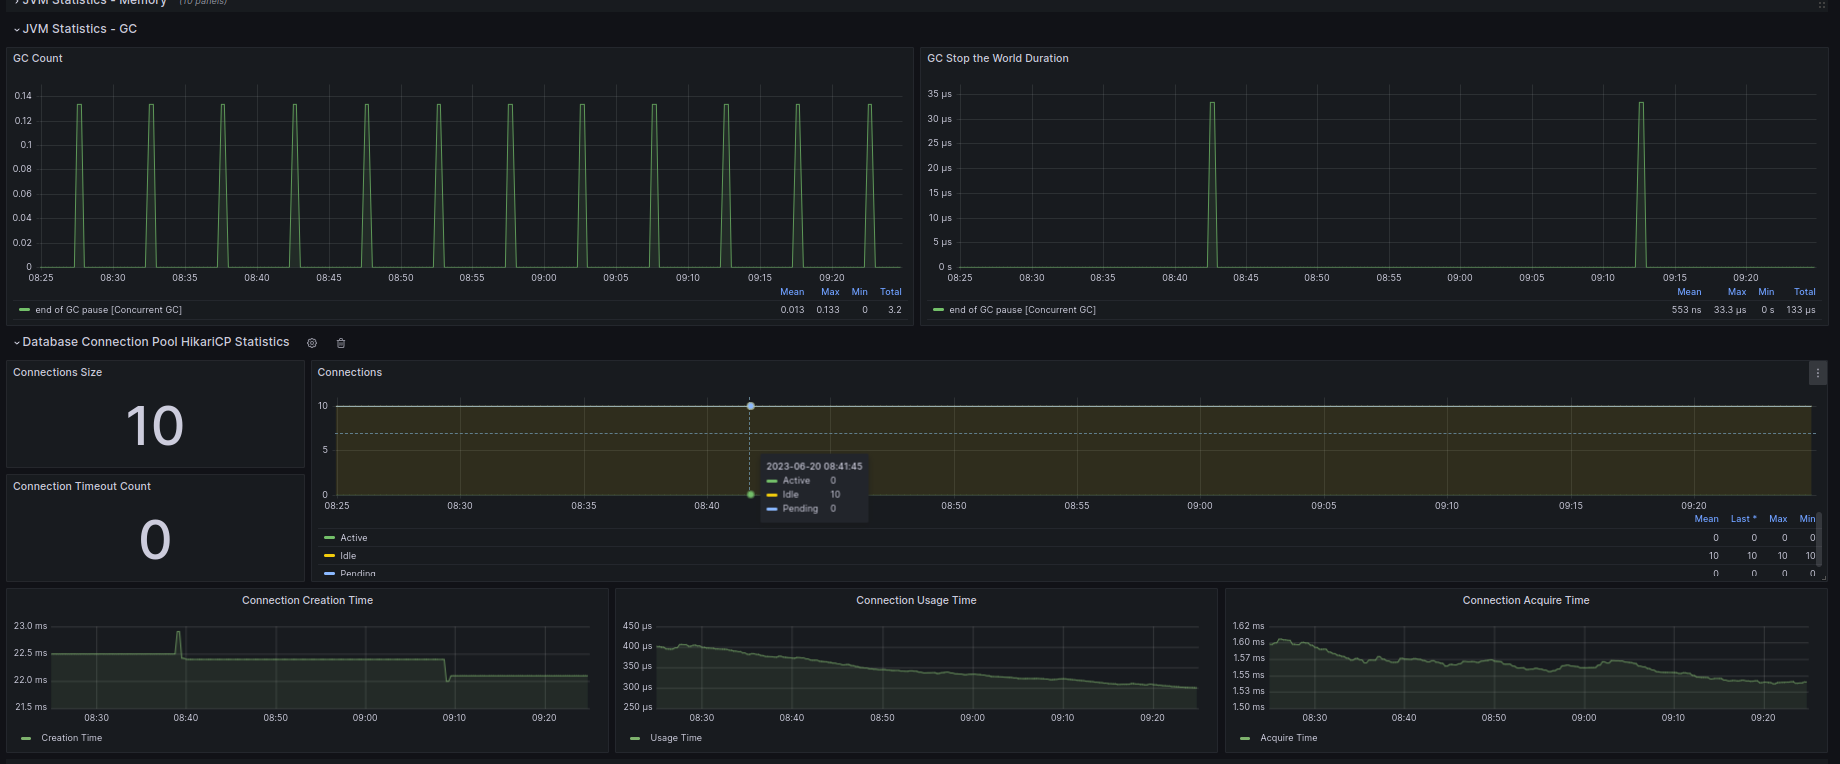Image resolution: width=1840 pixels, height=764 pixels.
Task: Click the trash icon to delete HikariCP row
Action: pyautogui.click(x=341, y=343)
